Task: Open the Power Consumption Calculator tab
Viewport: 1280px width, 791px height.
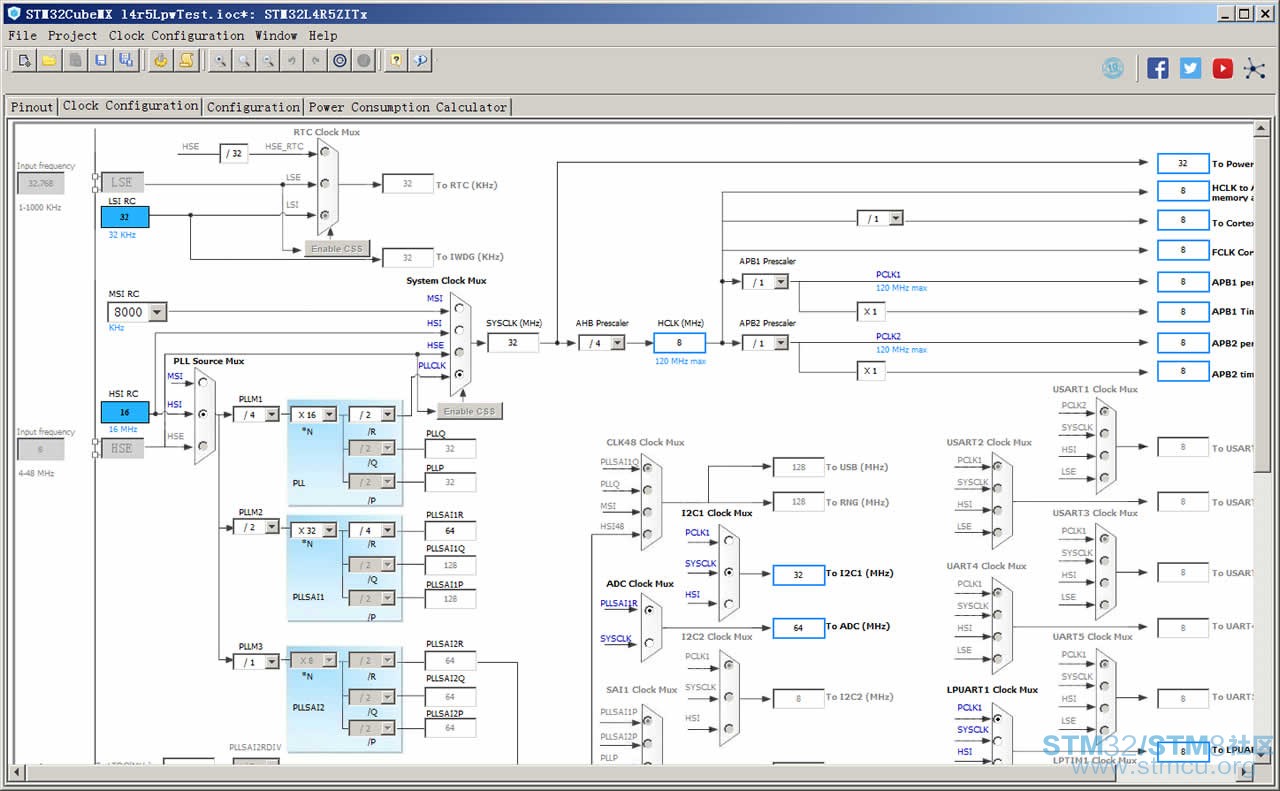Action: (408, 107)
